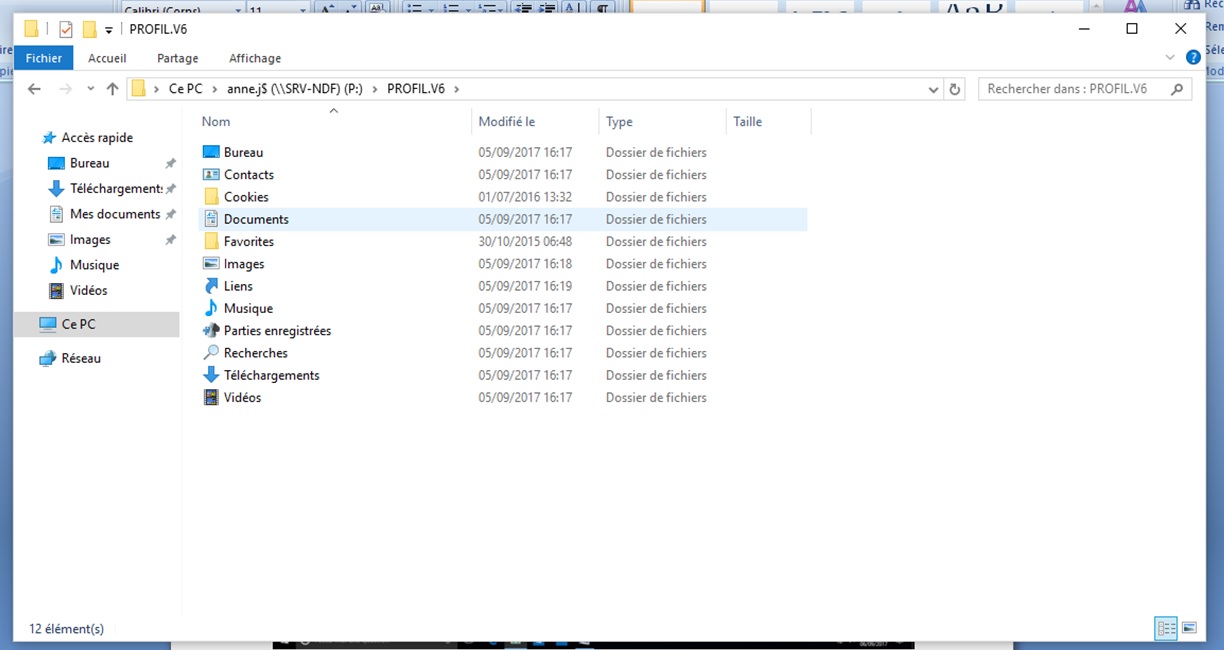The width and height of the screenshot is (1224, 650).
Task: Open the Quick Access Toolbar customize dropdown
Action: point(109,30)
